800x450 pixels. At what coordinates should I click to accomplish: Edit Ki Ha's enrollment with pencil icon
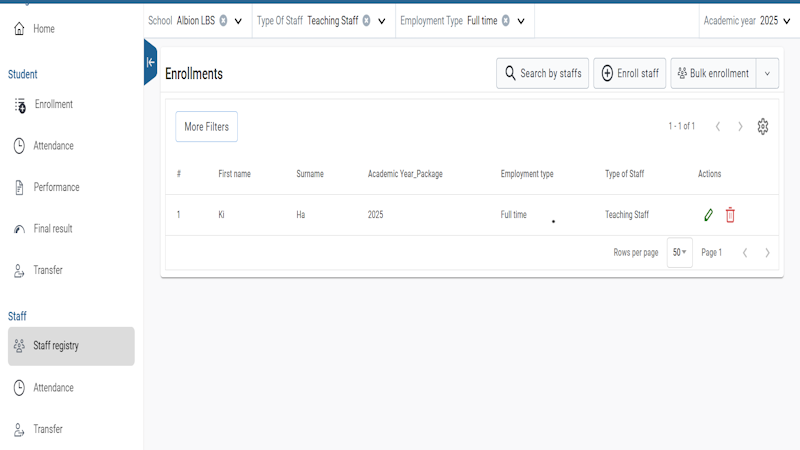coord(708,215)
